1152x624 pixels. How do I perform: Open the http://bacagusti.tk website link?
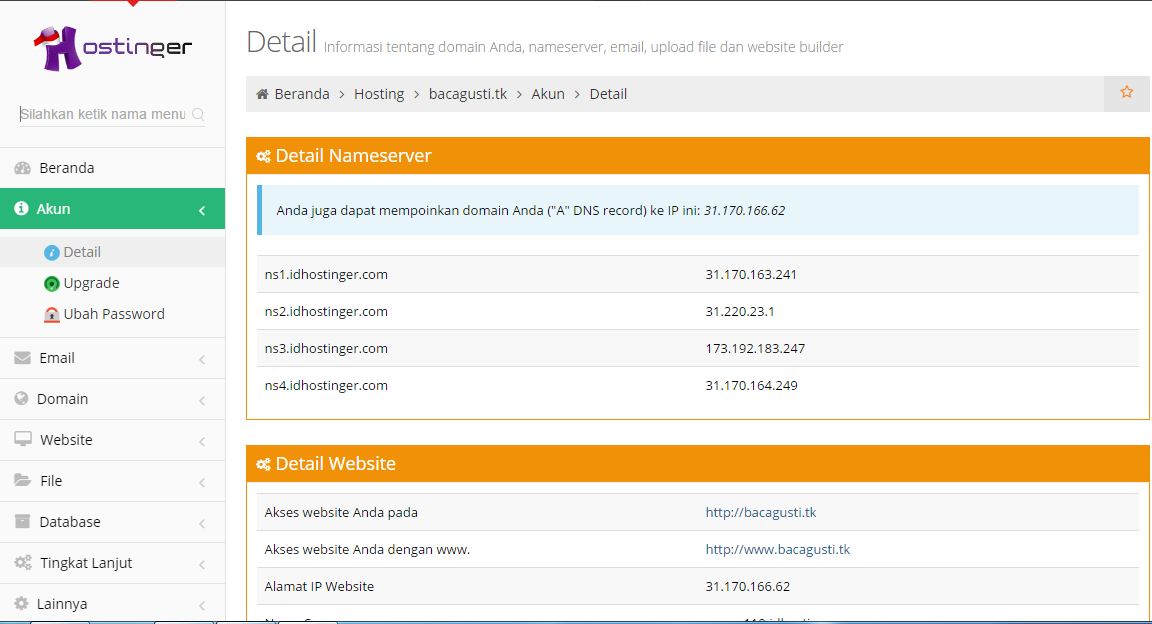tap(760, 511)
